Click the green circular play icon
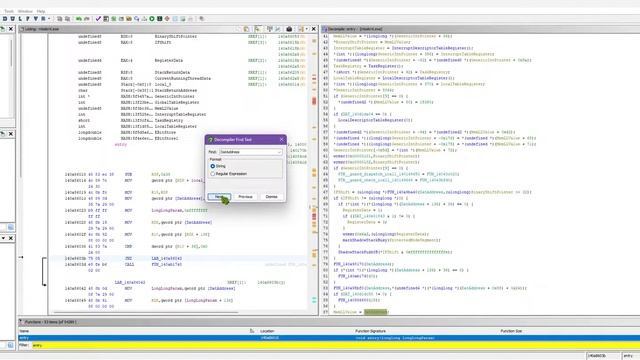Screen dimensions: 640x360 (x=152, y=19)
